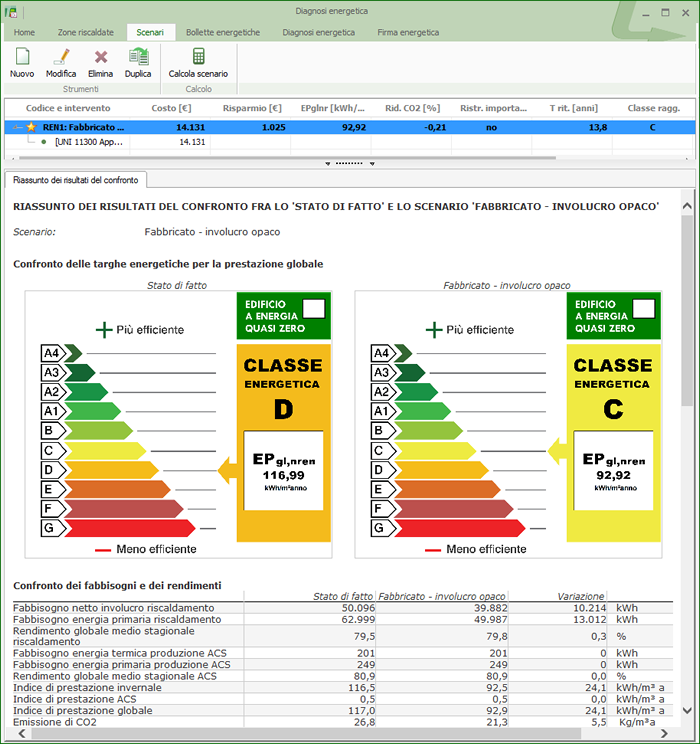Sort by Rid. CO2 [%] column header
700x745 pixels.
tap(412, 108)
